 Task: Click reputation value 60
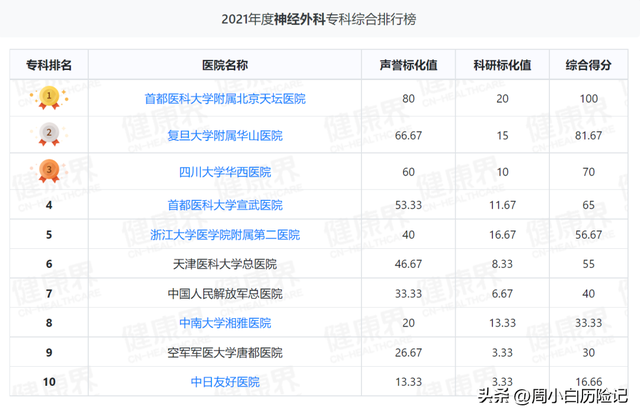408,172
